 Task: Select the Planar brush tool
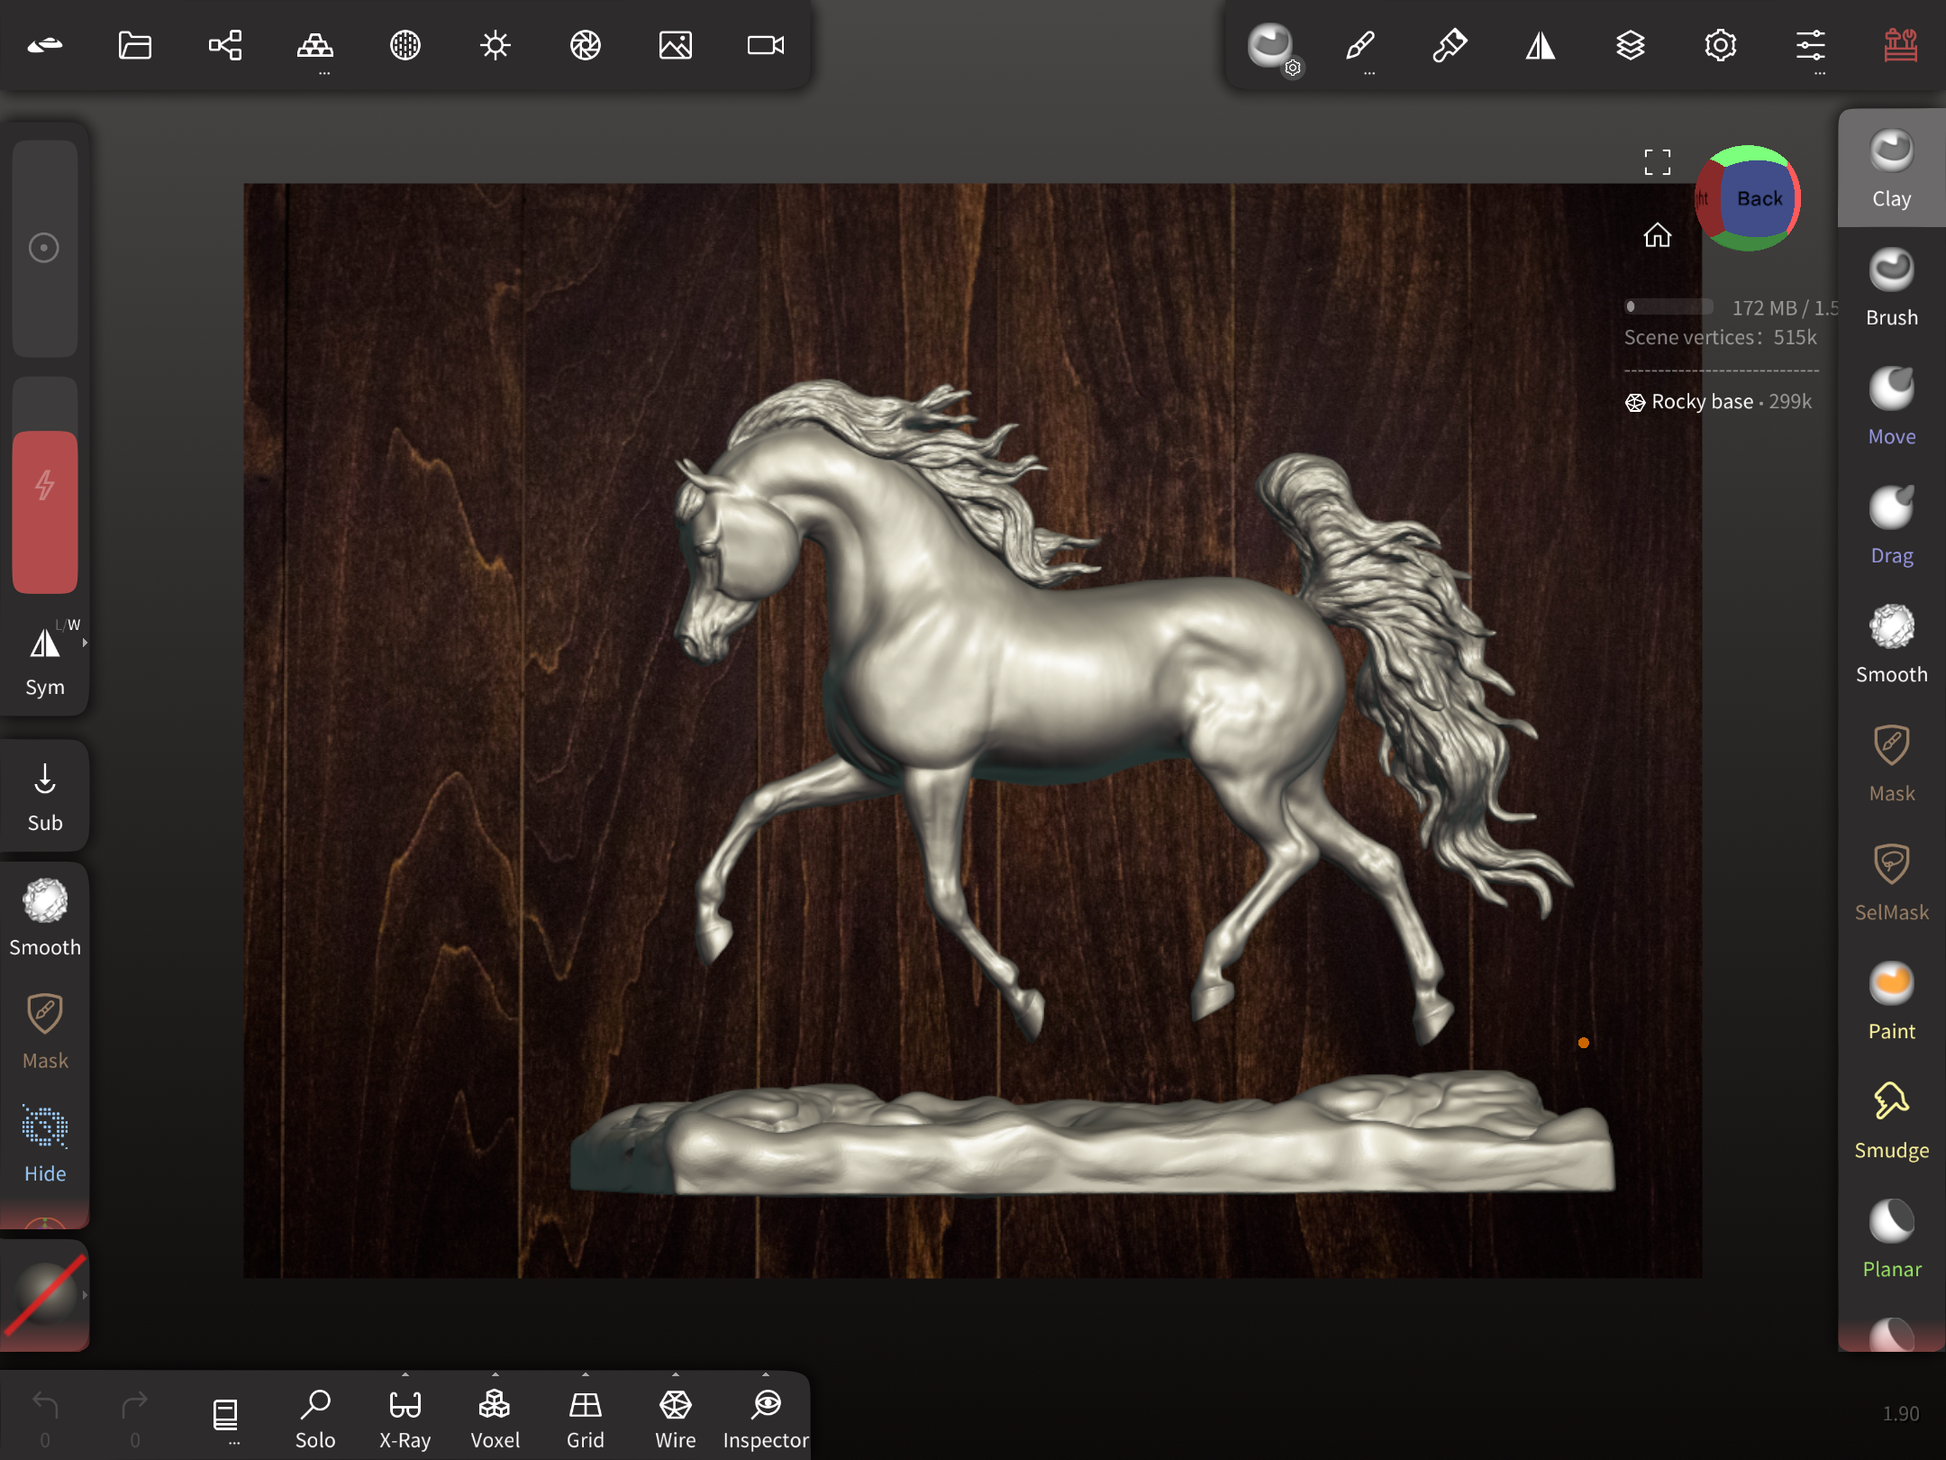(x=1890, y=1239)
